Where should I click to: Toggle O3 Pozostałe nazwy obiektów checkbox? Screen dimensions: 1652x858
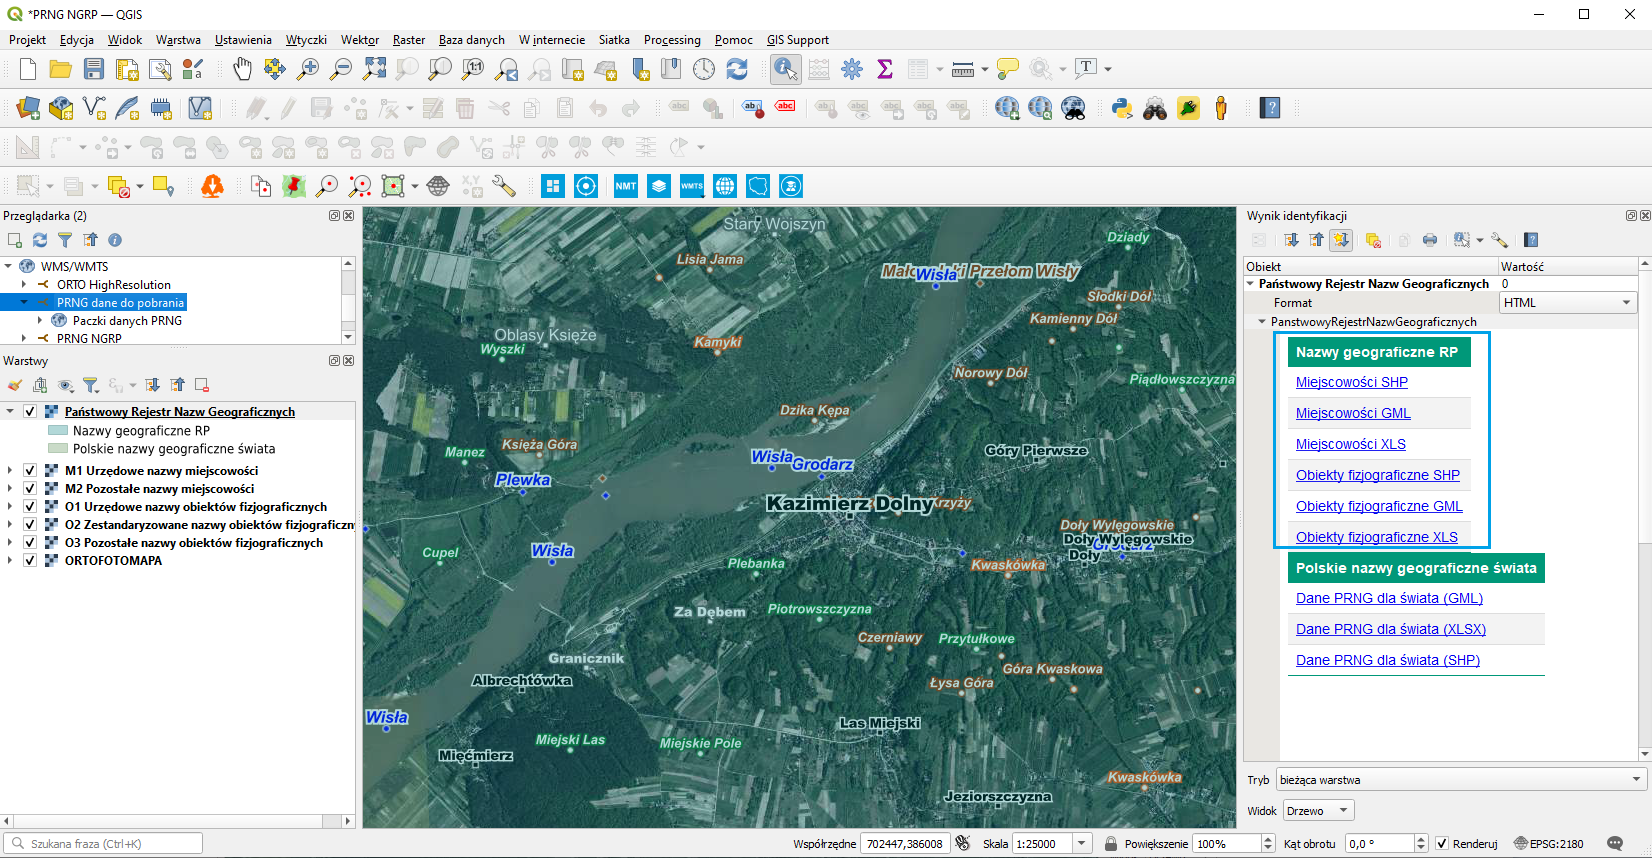tap(30, 542)
